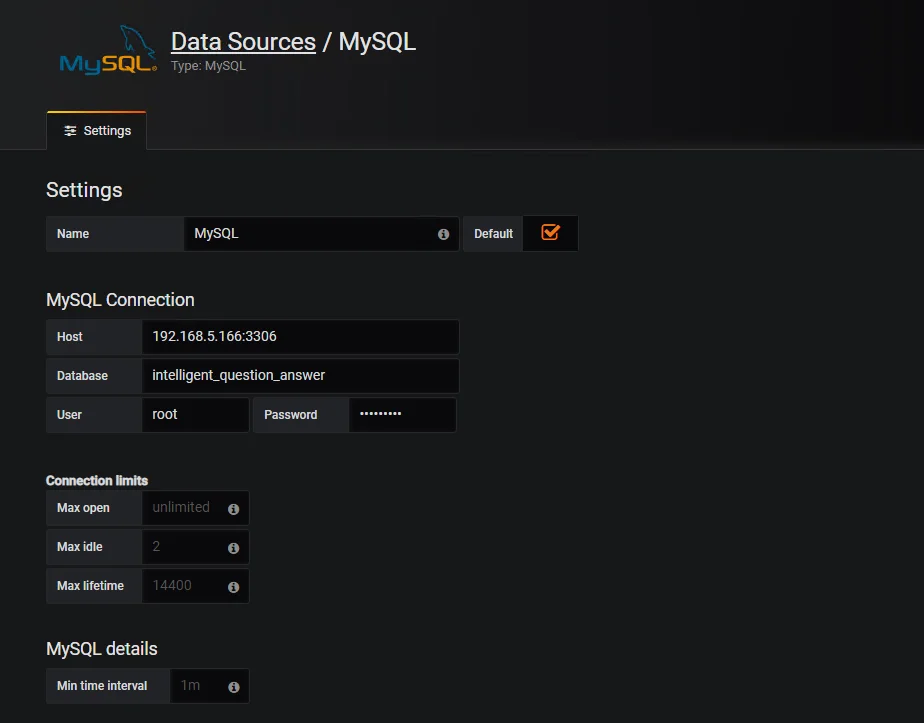This screenshot has width=924, height=723.
Task: Click info icon next to Max idle
Action: [x=233, y=548]
